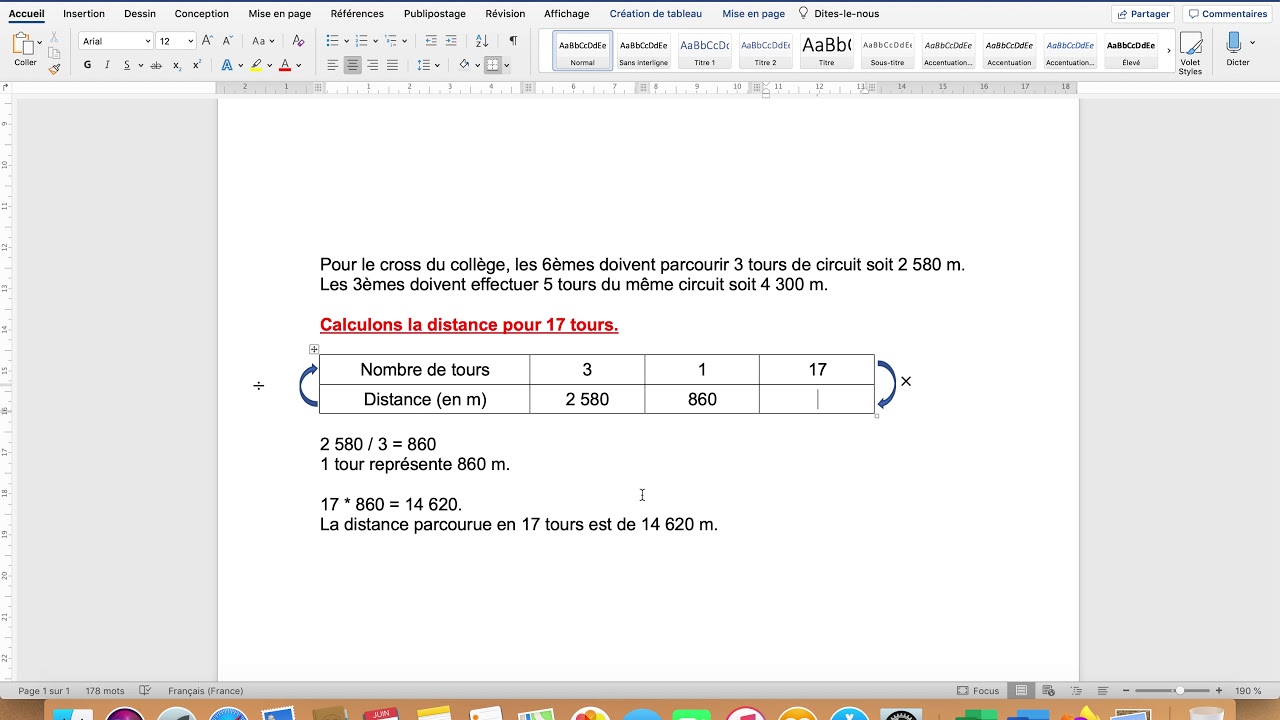Open the numbered list dropdown arrow
1280x720 pixels.
[x=375, y=41]
